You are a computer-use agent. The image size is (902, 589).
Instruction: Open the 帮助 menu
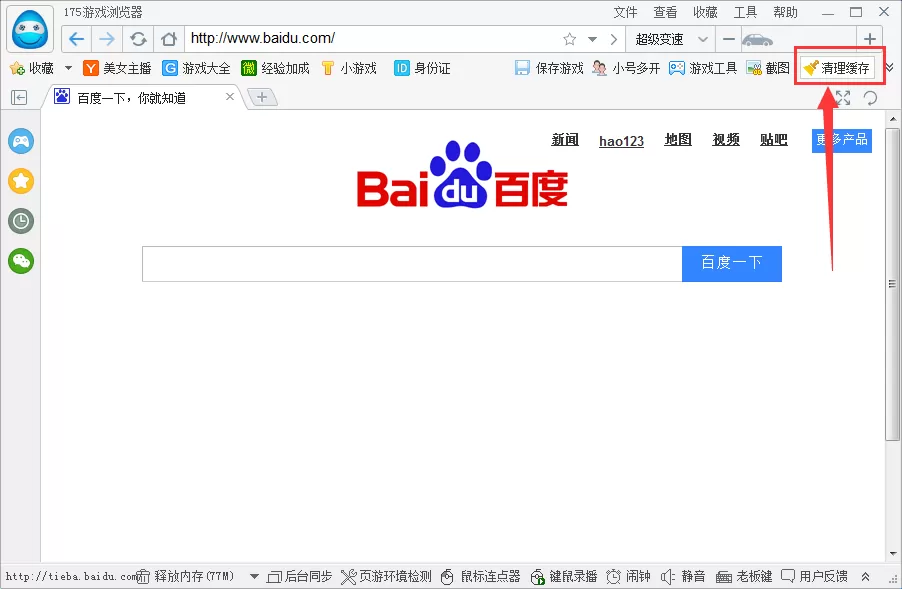point(785,12)
